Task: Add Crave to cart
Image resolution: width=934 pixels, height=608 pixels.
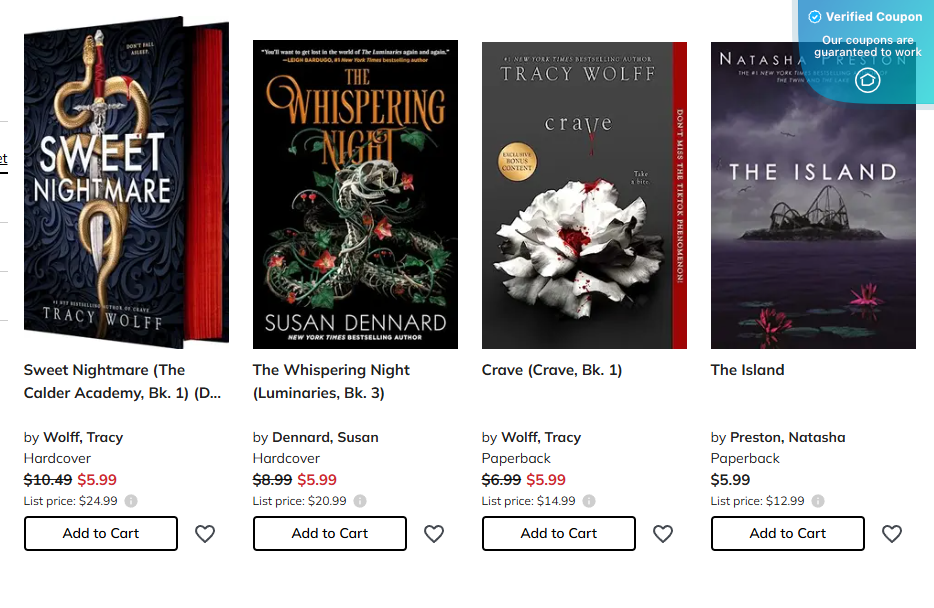Action: [x=558, y=534]
